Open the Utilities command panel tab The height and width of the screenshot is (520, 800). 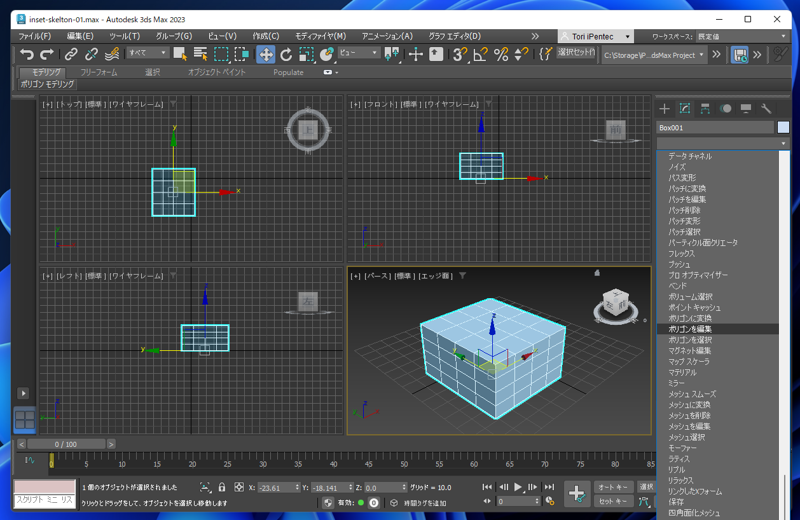point(766,109)
